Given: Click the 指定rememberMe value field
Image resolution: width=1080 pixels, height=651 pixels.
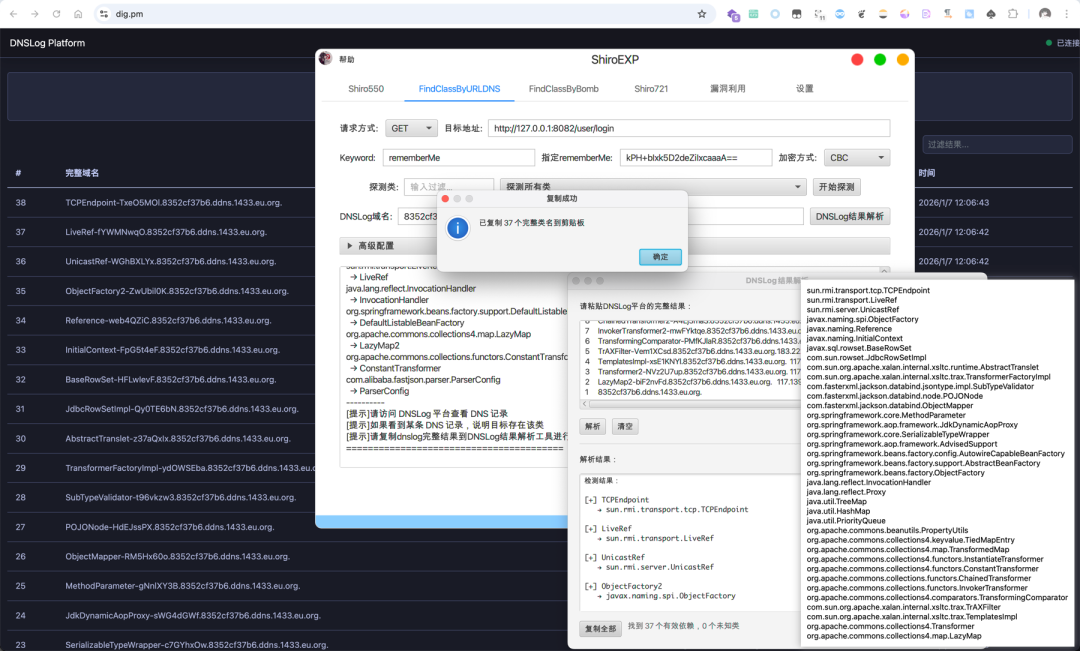Looking at the screenshot, I should pos(696,158).
